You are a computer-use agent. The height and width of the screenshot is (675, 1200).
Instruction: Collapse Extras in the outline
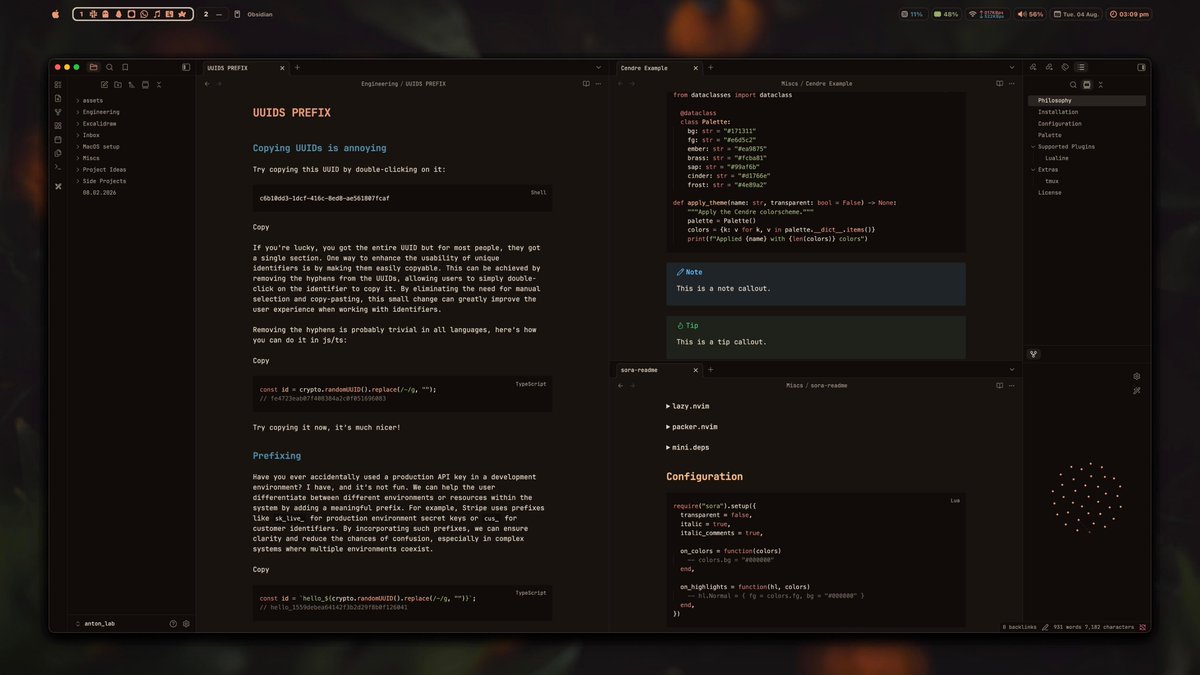1033,170
